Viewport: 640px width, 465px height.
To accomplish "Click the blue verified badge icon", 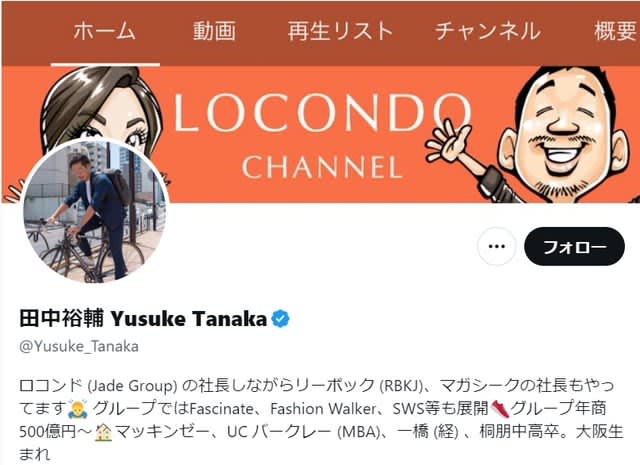I will 280,319.
